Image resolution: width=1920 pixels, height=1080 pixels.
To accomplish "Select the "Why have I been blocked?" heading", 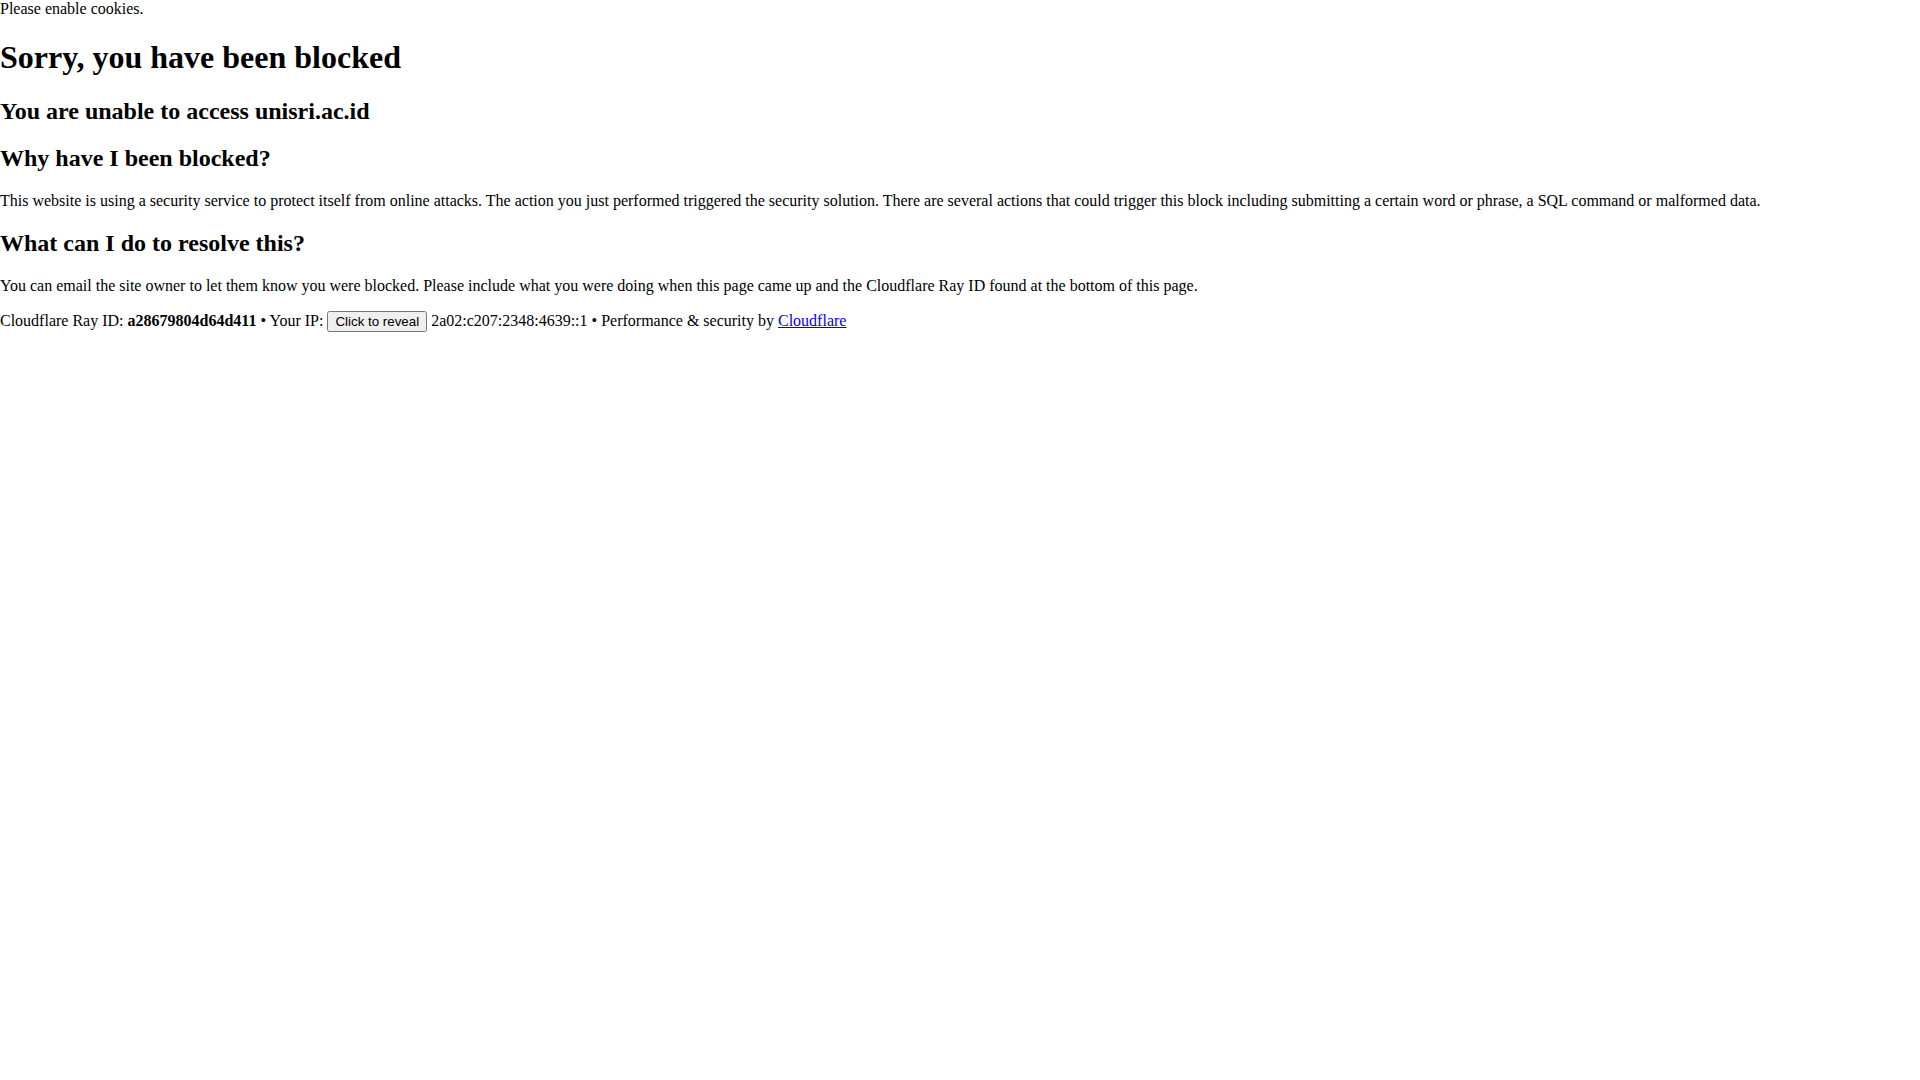I will 135,158.
